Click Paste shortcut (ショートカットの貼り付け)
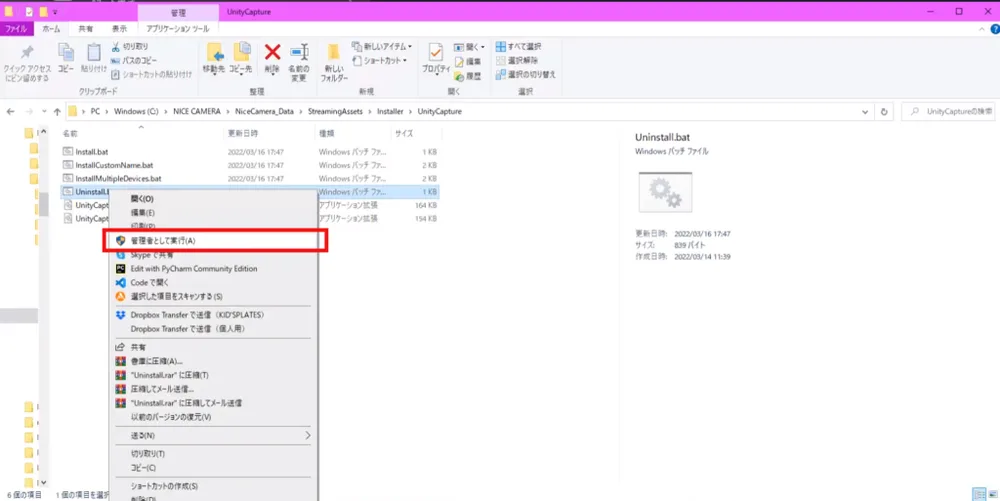Image resolution: width=1000 pixels, height=501 pixels. click(151, 75)
